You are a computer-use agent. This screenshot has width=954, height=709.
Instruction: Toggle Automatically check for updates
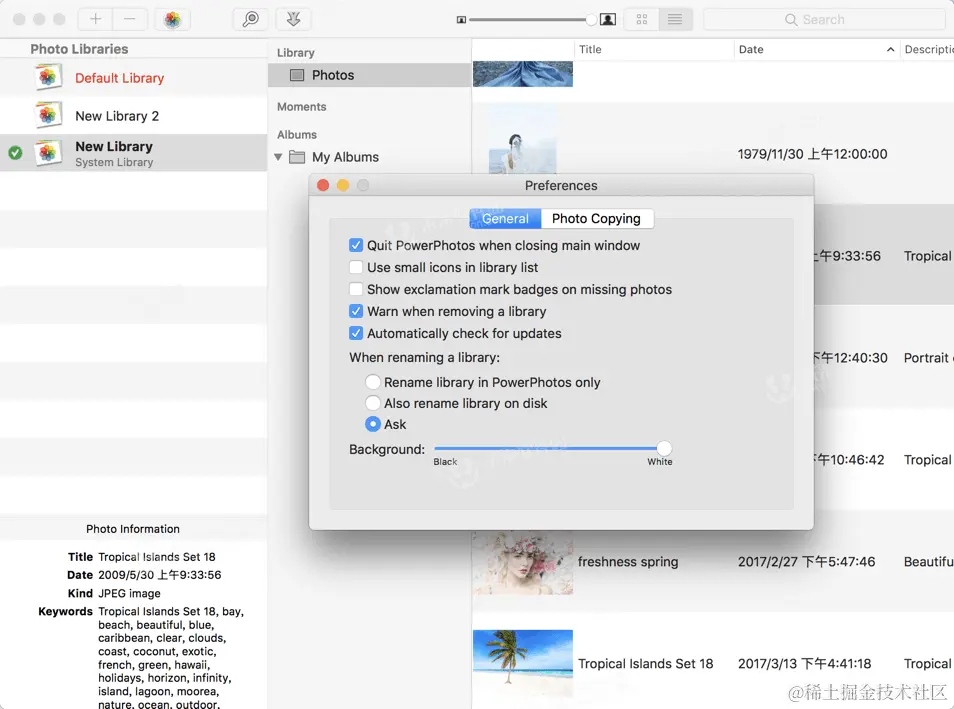[x=356, y=333]
